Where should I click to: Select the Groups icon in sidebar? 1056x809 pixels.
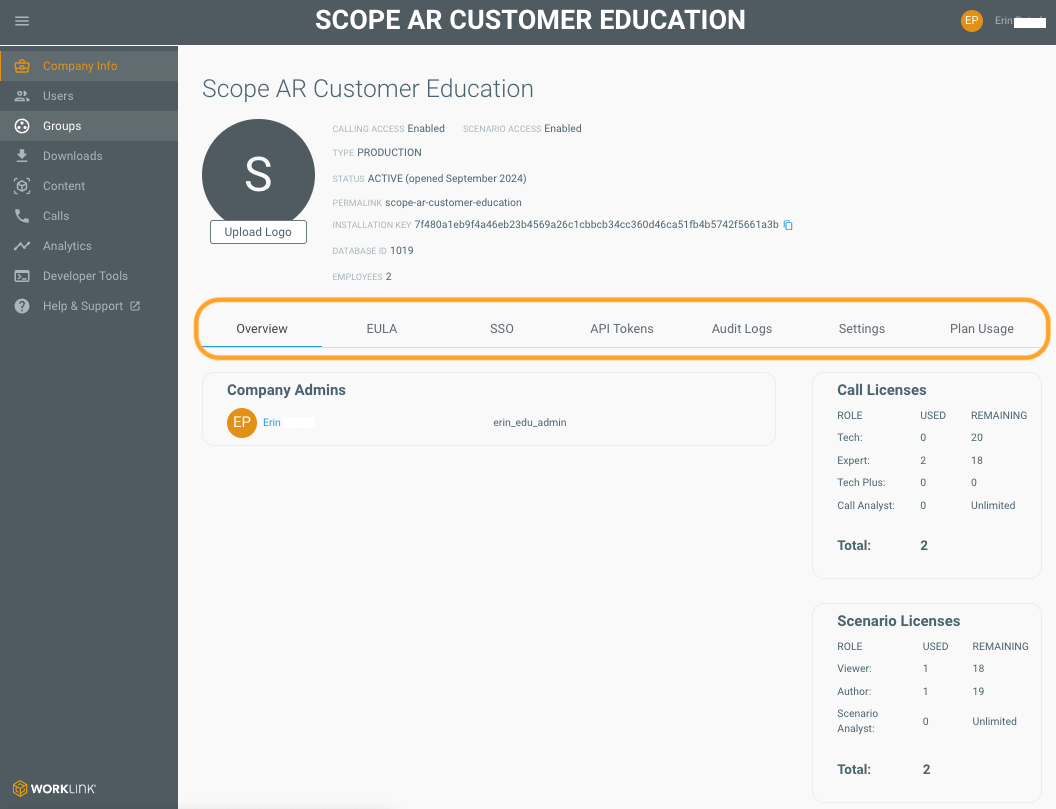(22, 126)
